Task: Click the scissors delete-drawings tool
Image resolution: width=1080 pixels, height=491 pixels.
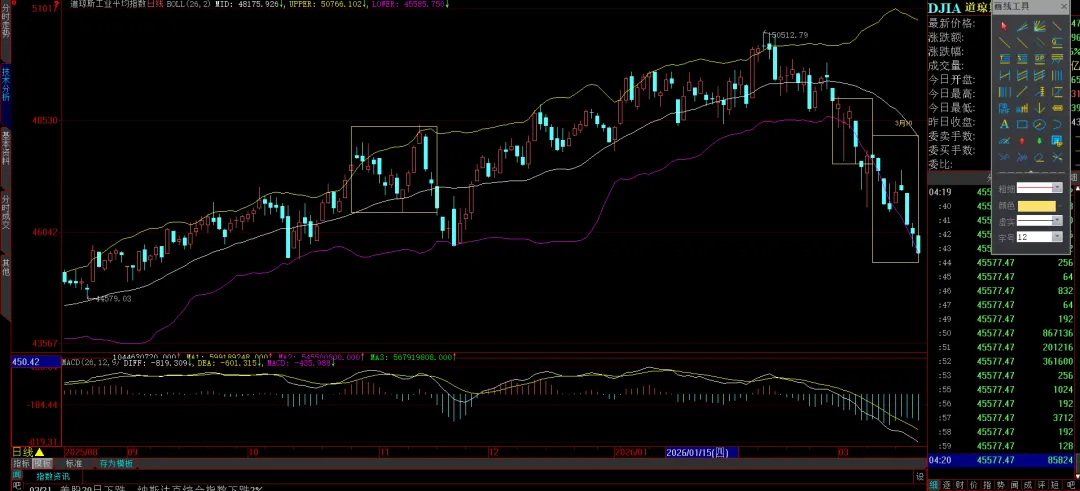Action: (x=1057, y=157)
